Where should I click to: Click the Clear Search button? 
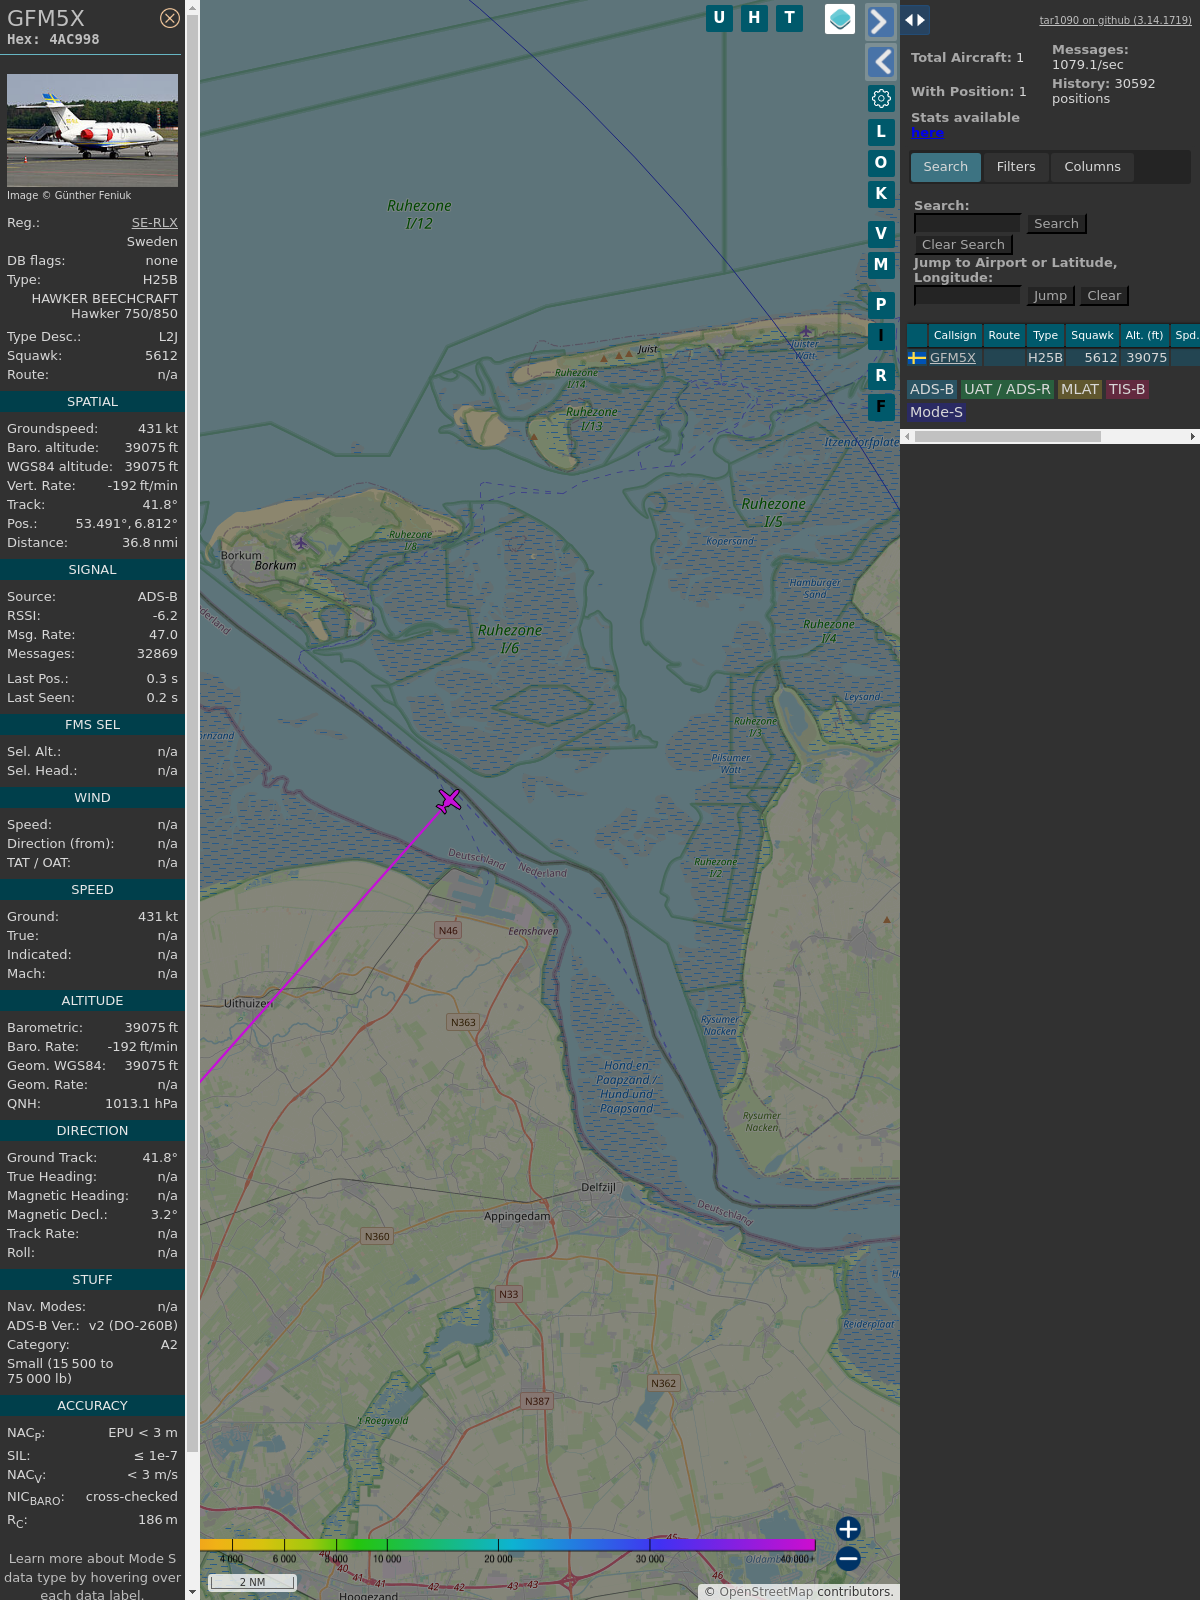[x=963, y=245]
